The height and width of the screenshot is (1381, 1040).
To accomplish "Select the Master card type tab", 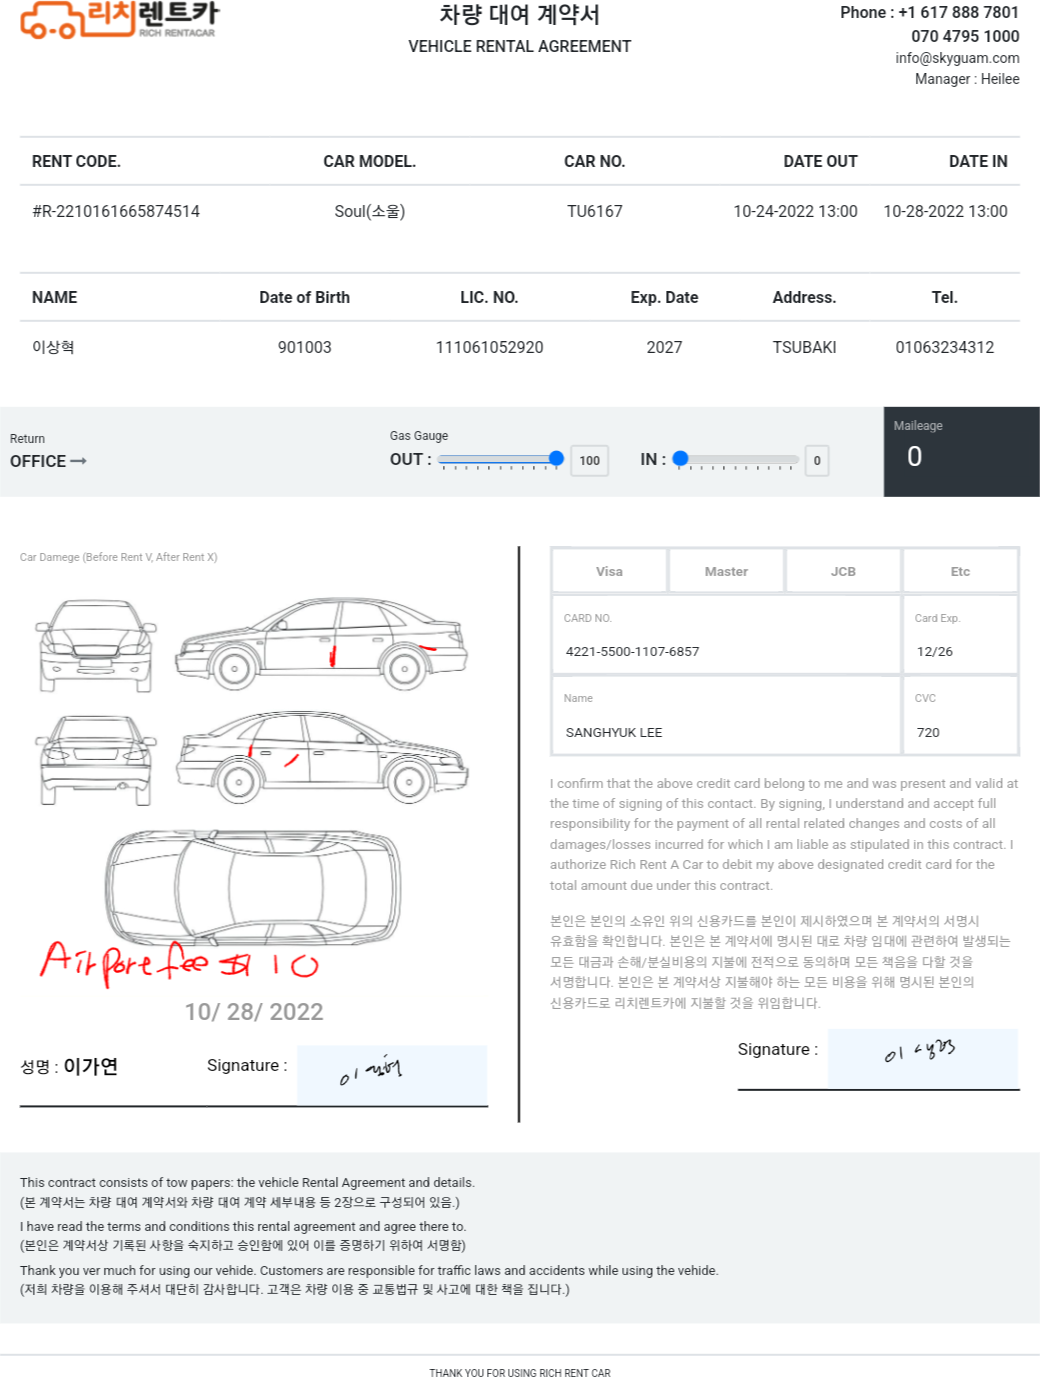I will 726,571.
